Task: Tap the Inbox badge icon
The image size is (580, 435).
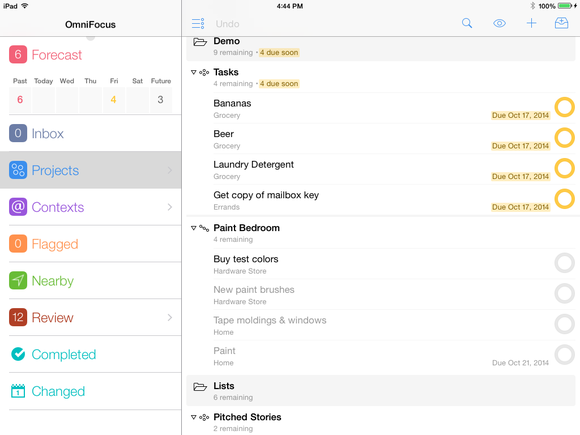Action: (18, 133)
